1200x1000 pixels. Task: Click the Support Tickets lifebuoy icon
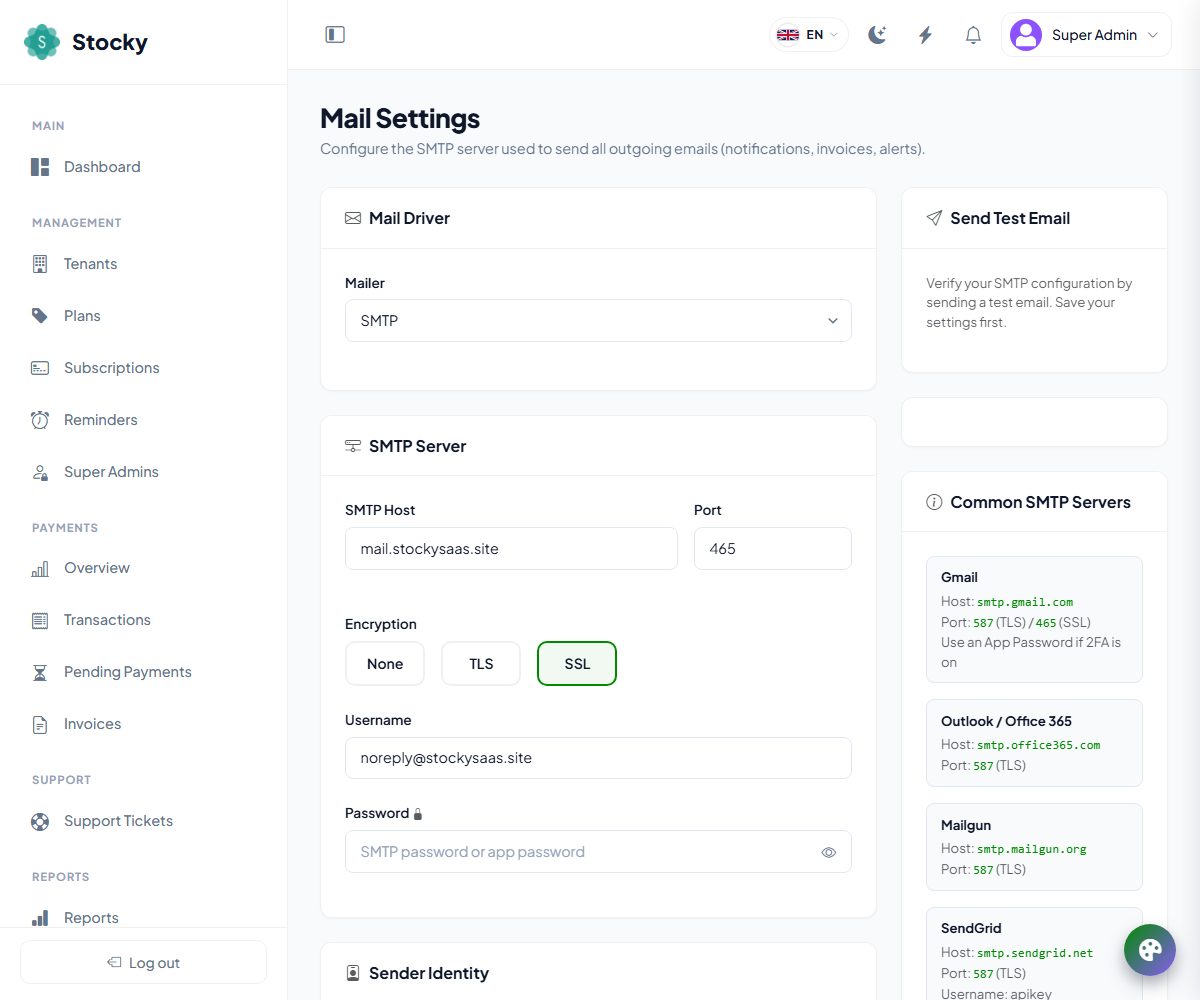(40, 821)
